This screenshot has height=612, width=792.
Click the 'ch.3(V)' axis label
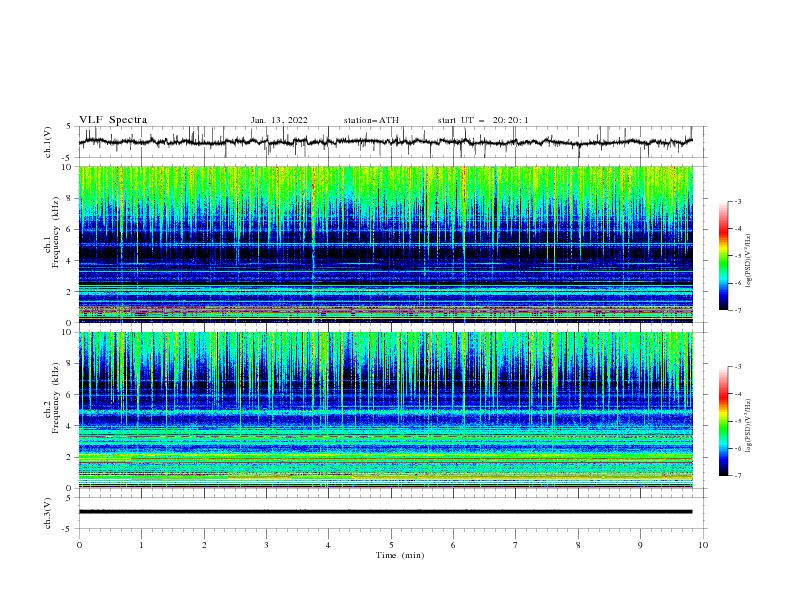click(48, 513)
